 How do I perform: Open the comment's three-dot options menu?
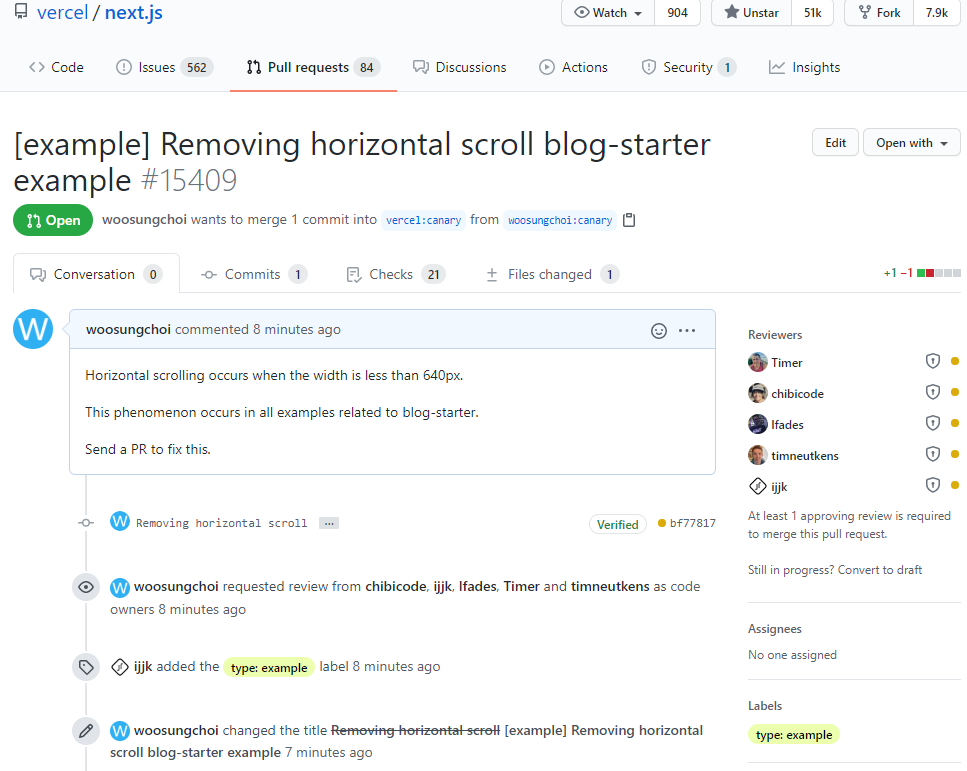click(687, 330)
